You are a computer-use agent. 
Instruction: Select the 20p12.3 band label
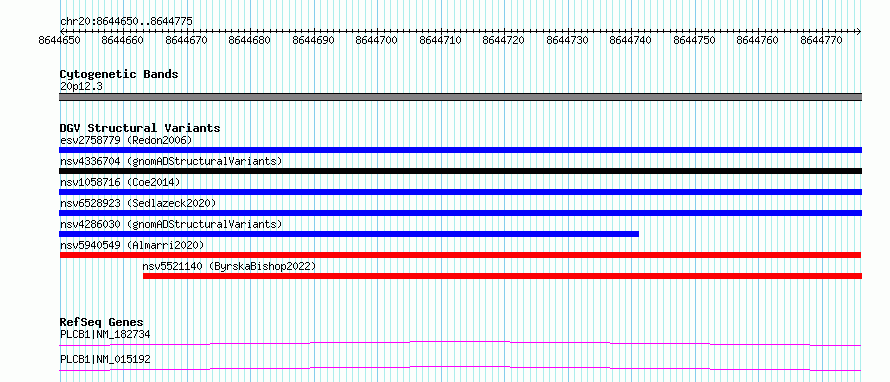click(81, 87)
